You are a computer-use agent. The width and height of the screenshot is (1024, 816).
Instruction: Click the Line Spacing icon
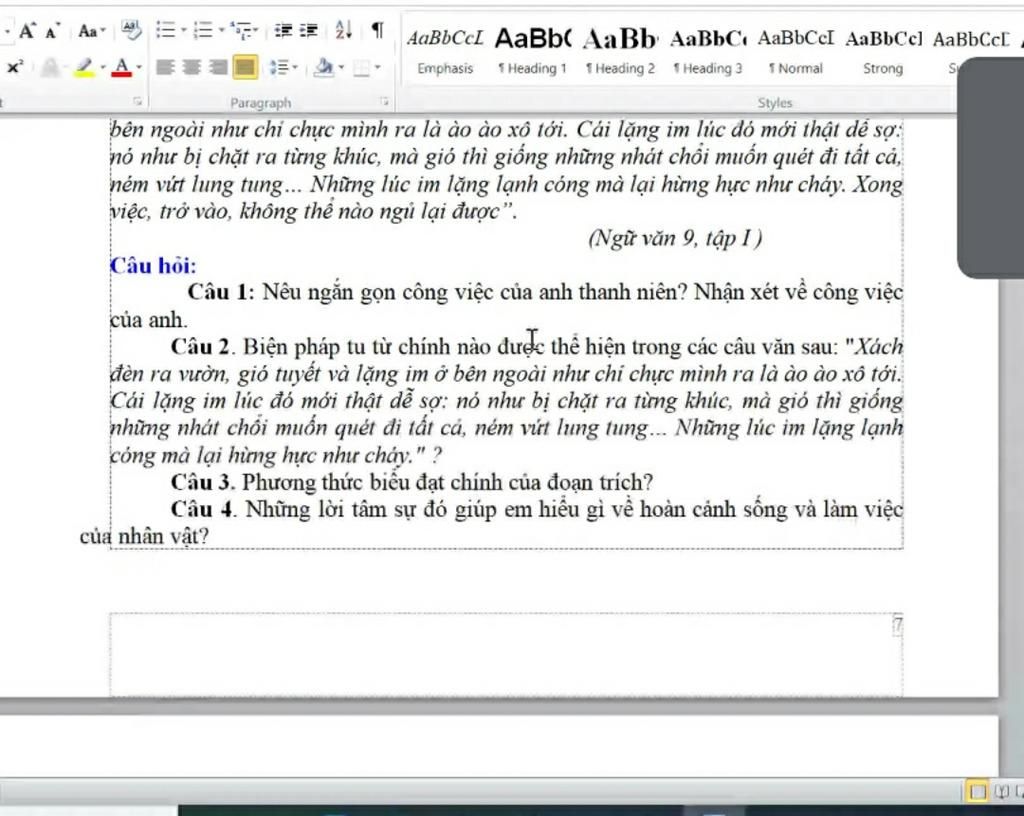tap(279, 67)
